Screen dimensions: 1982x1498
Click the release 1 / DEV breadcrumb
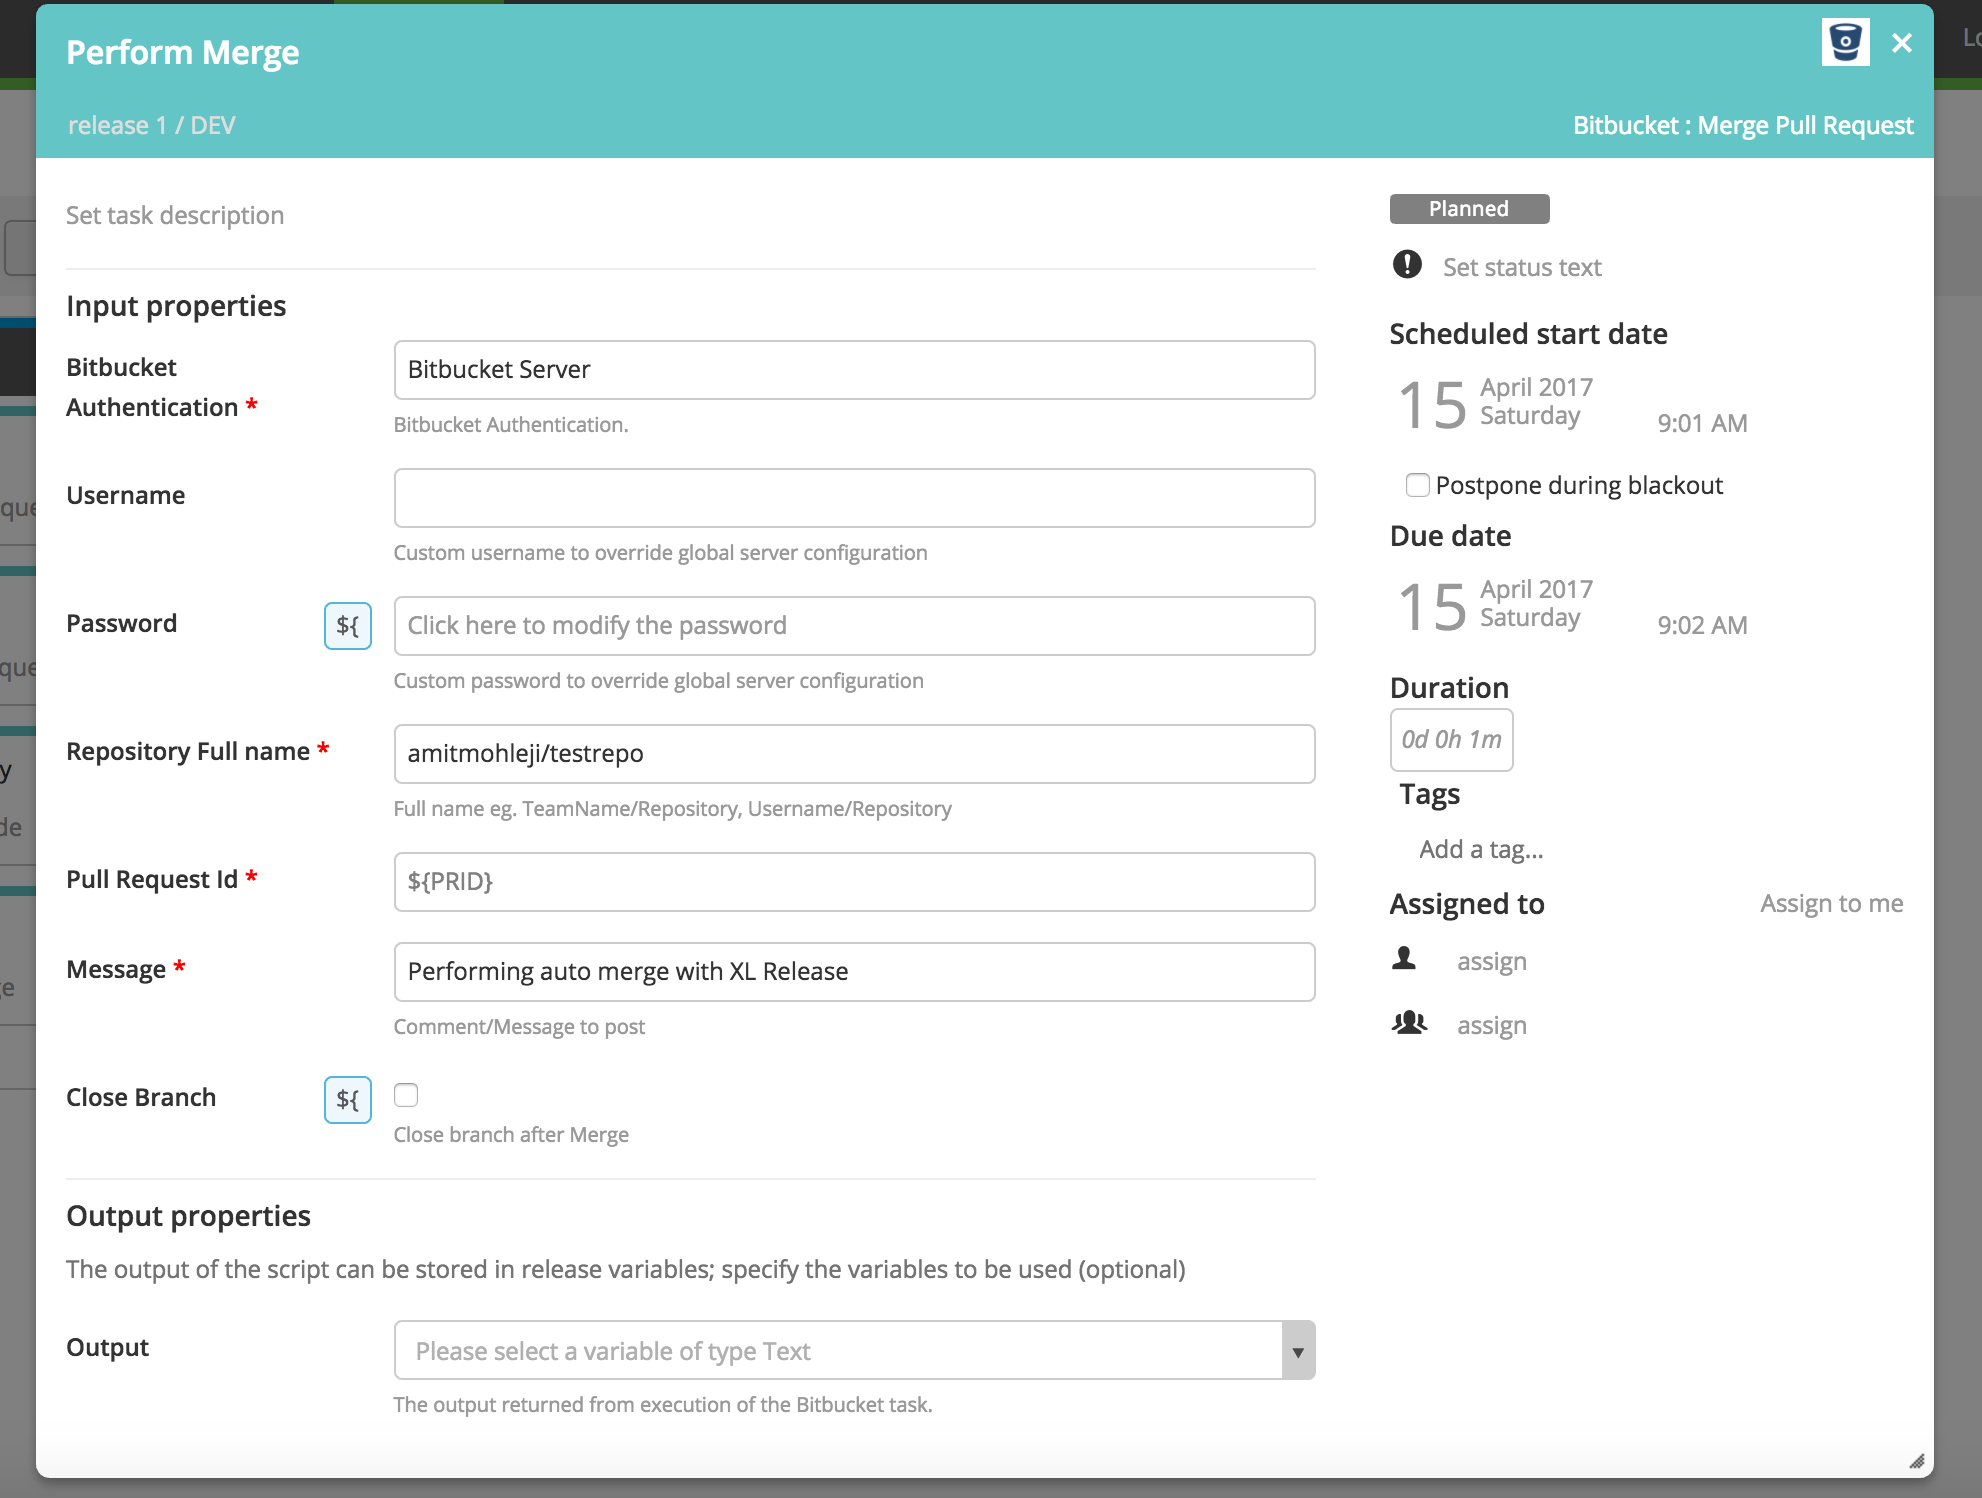point(151,125)
